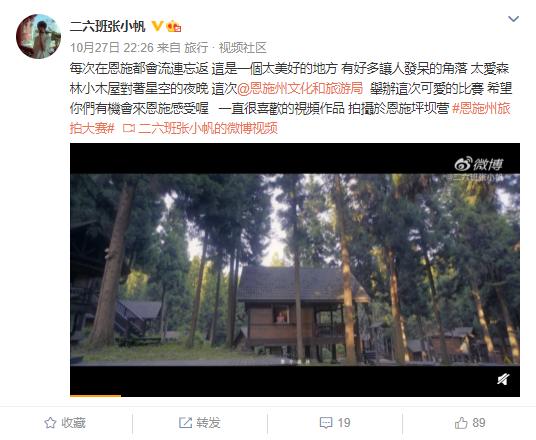Screen dimensions: 536x440
Task: Open 二六班张小帆 username profile link
Action: pos(108,26)
